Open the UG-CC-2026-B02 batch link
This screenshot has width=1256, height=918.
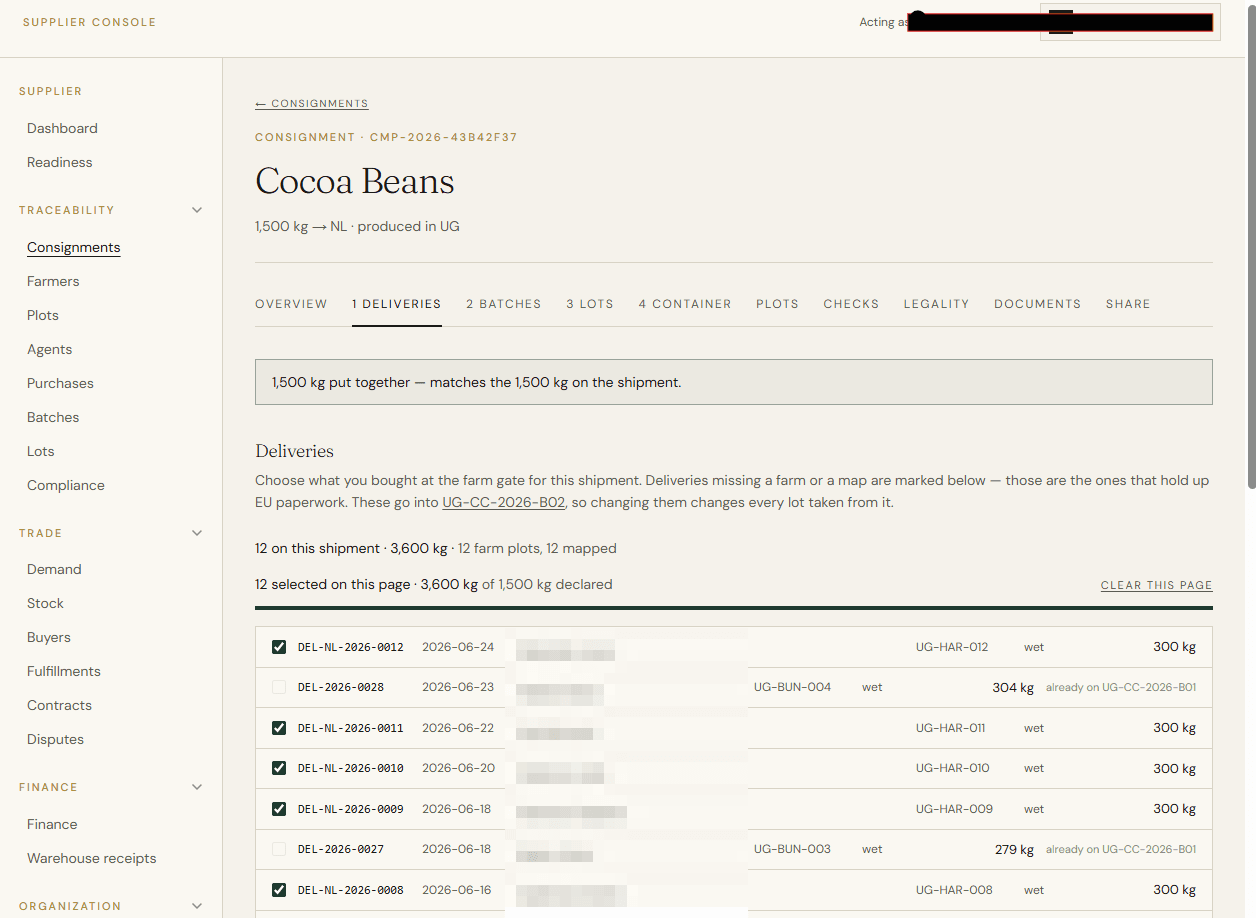click(504, 503)
